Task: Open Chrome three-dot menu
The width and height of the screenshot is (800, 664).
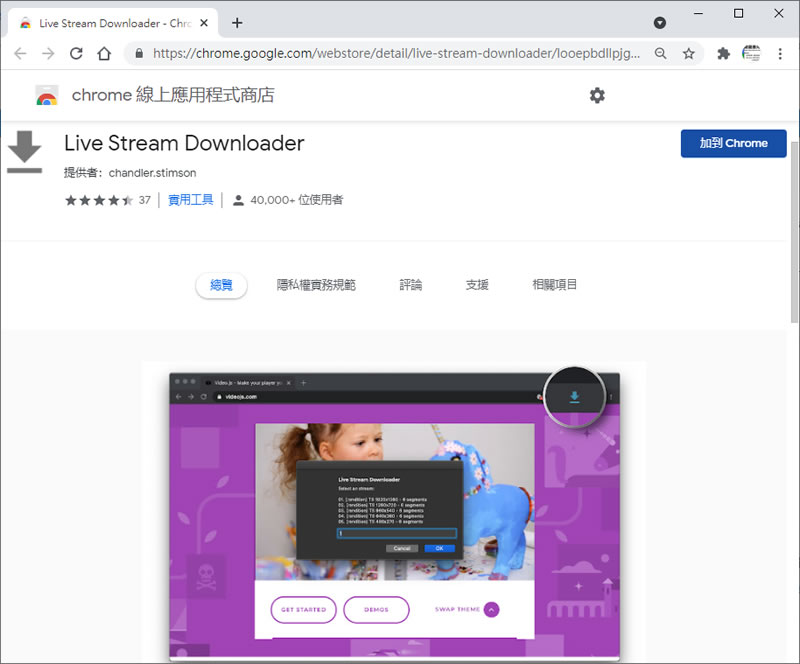Action: (x=780, y=54)
